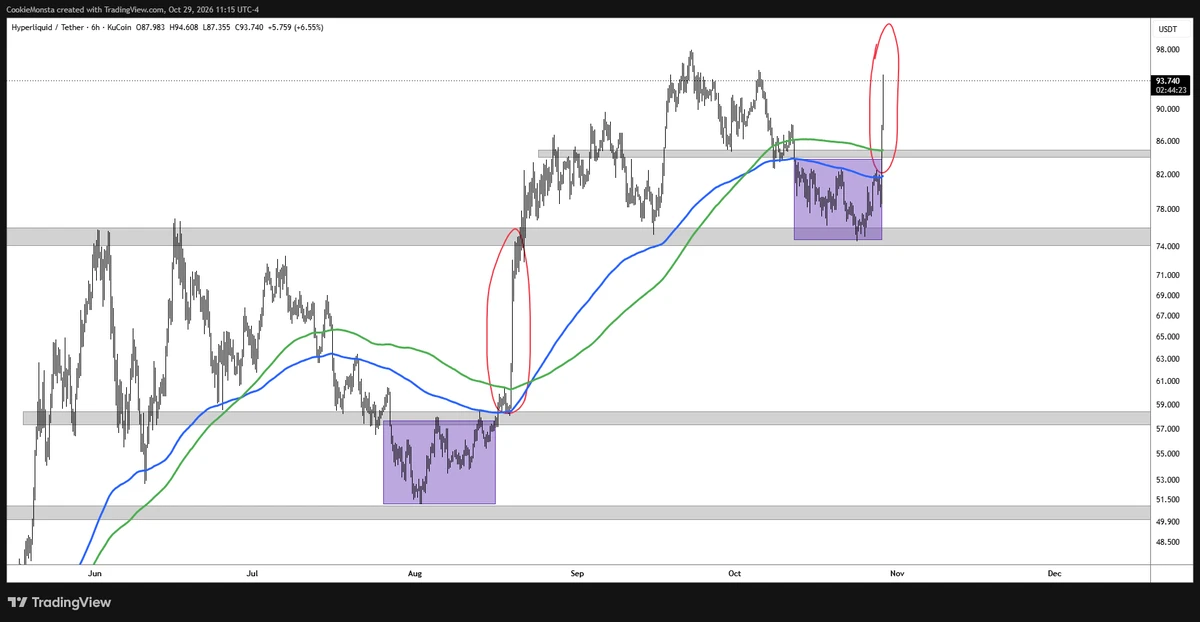Click the Nov label on time axis
Screen dimensions: 1200x622
(897, 574)
